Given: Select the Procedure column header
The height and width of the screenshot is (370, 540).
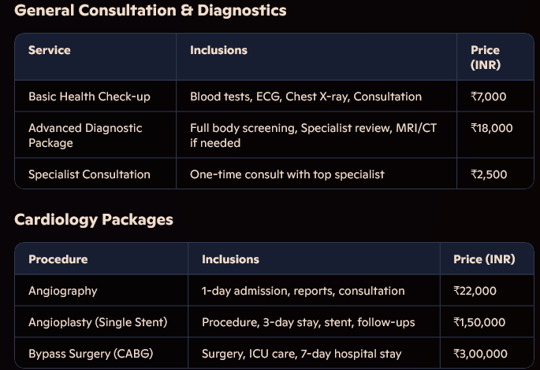Looking at the screenshot, I should coord(58,259).
